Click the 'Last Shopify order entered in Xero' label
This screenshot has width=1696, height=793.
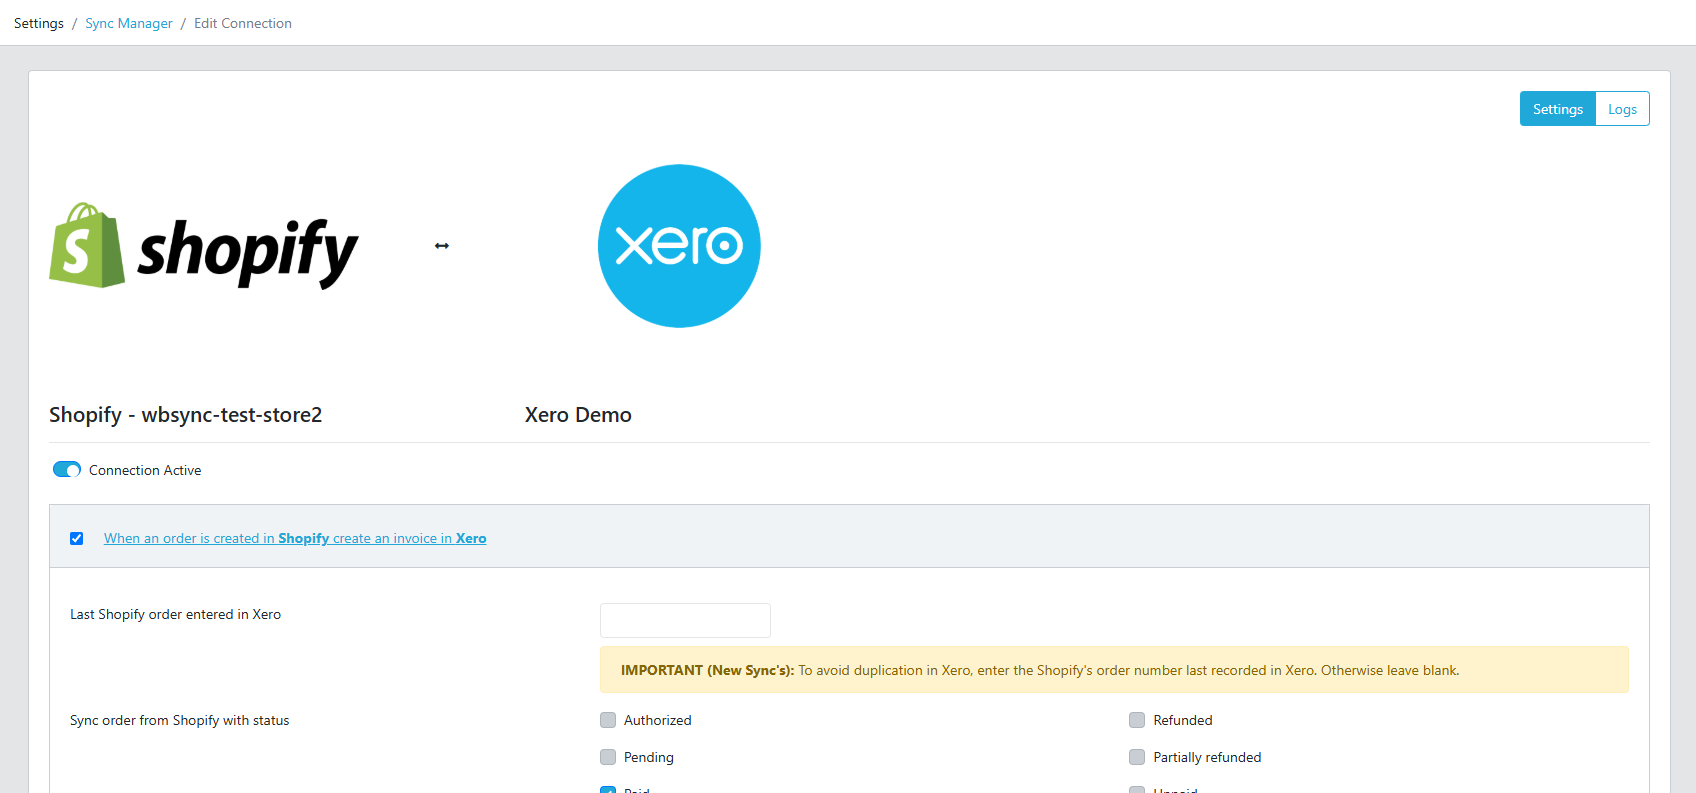(x=176, y=614)
